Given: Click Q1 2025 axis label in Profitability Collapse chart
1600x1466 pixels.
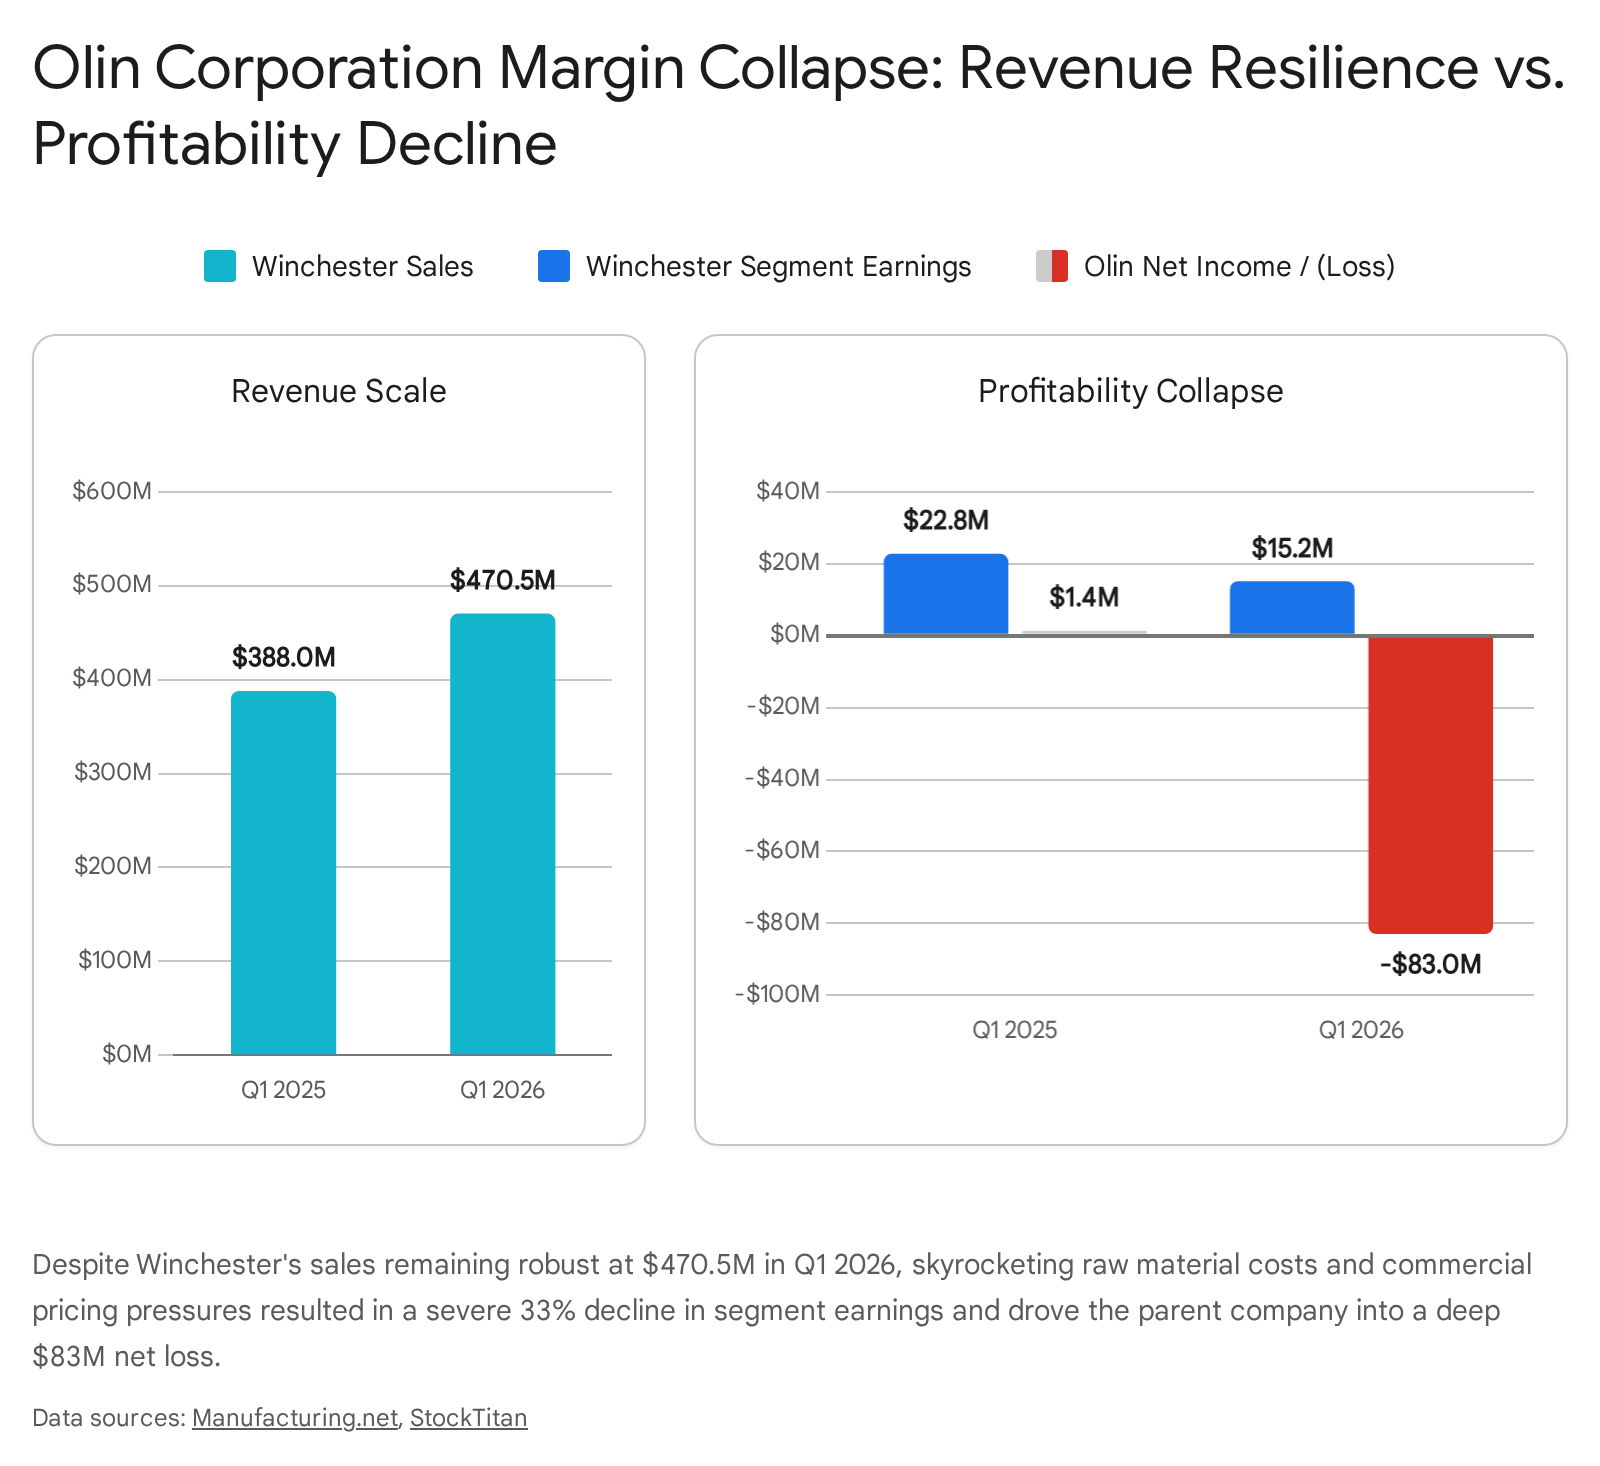Looking at the screenshot, I should tap(1015, 1030).
